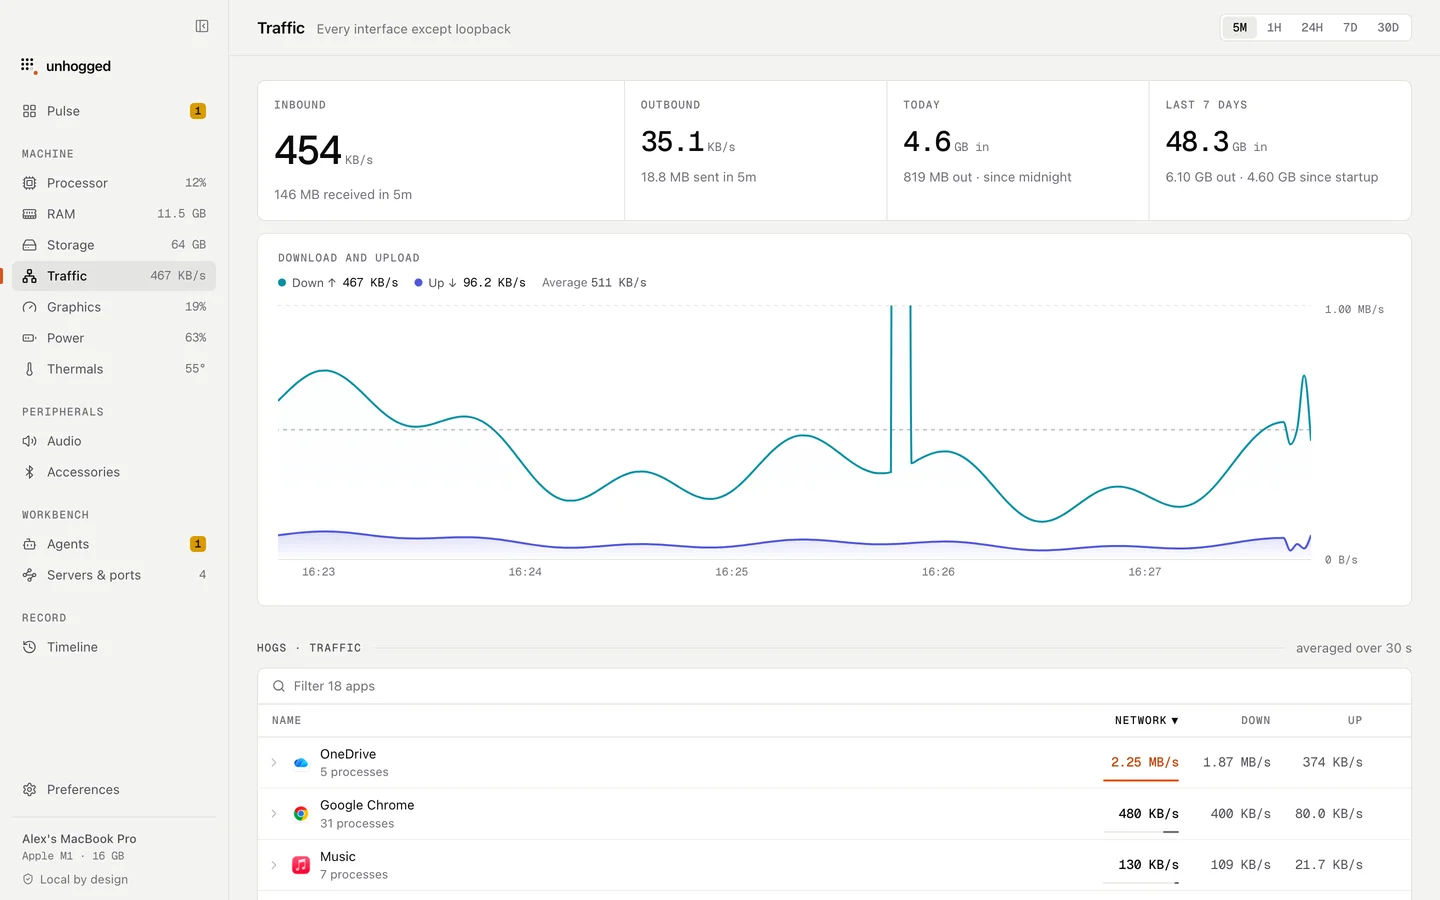The image size is (1440, 900).
Task: Click the unhogged logo dots icon
Action: (x=29, y=66)
